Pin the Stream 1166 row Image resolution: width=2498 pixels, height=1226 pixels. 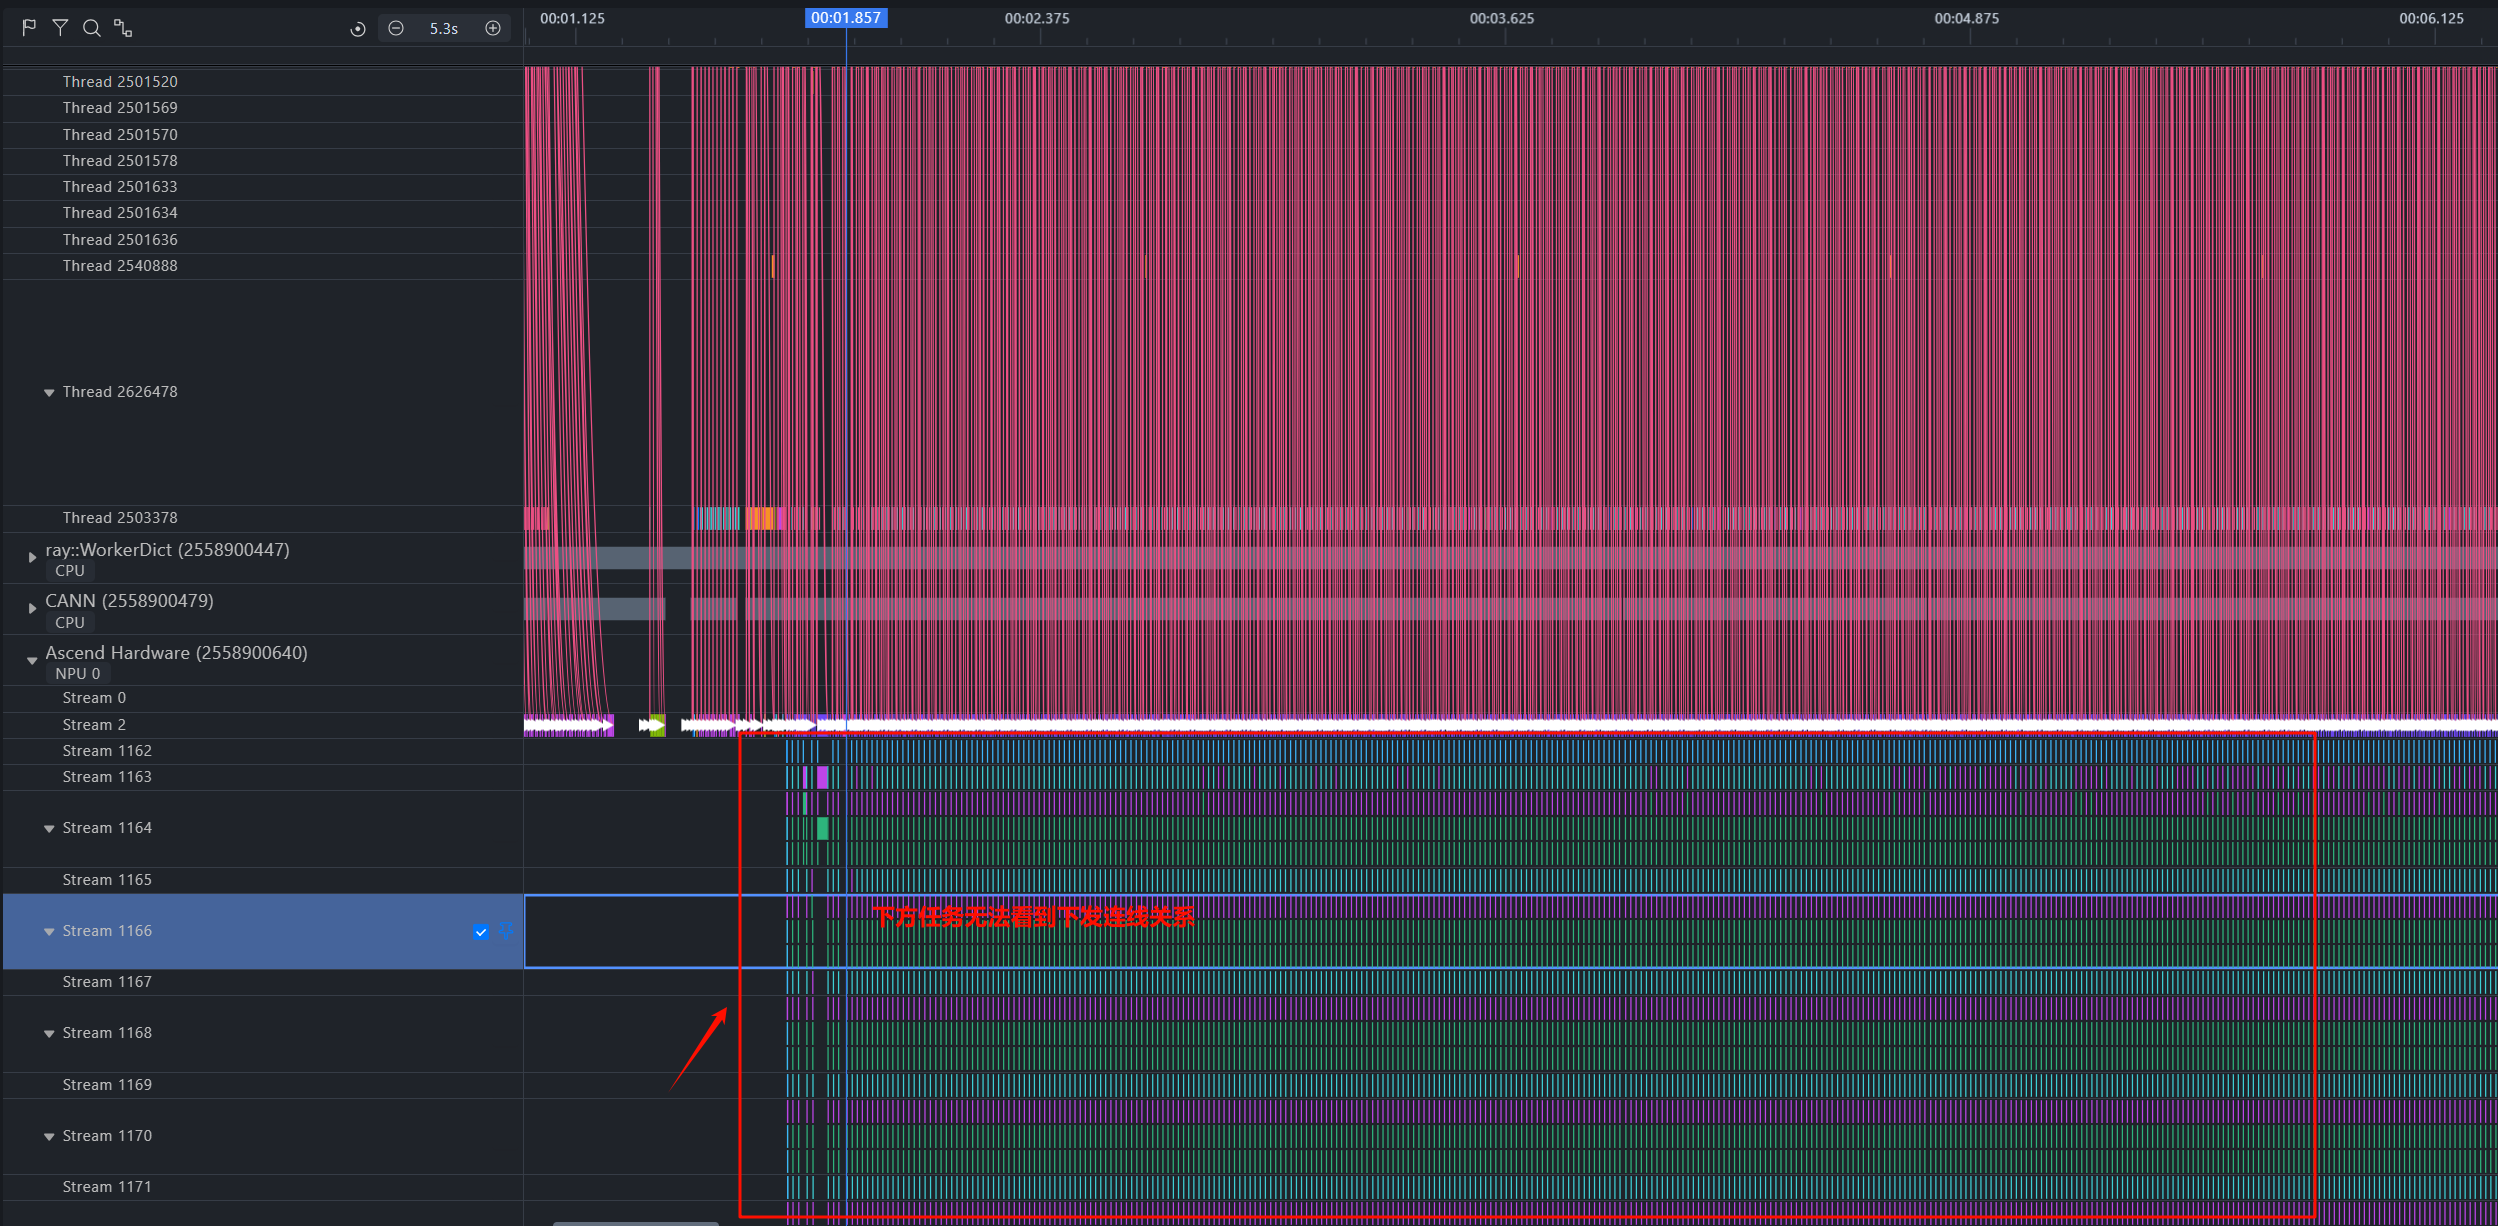pos(506,931)
